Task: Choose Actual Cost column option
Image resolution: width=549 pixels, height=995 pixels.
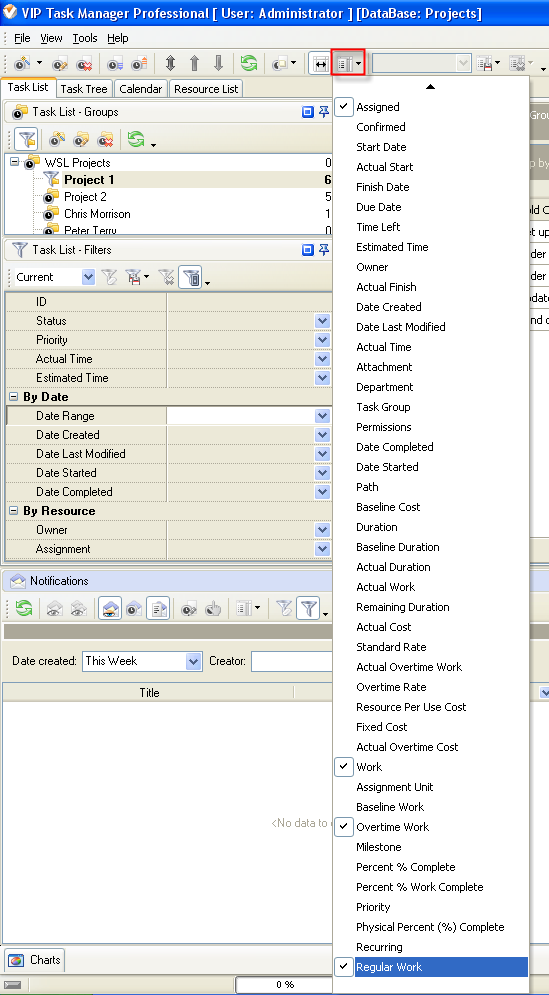Action: (383, 627)
